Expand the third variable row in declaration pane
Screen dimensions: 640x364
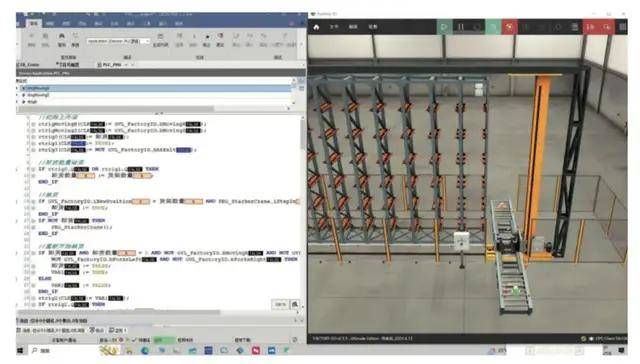24,102
